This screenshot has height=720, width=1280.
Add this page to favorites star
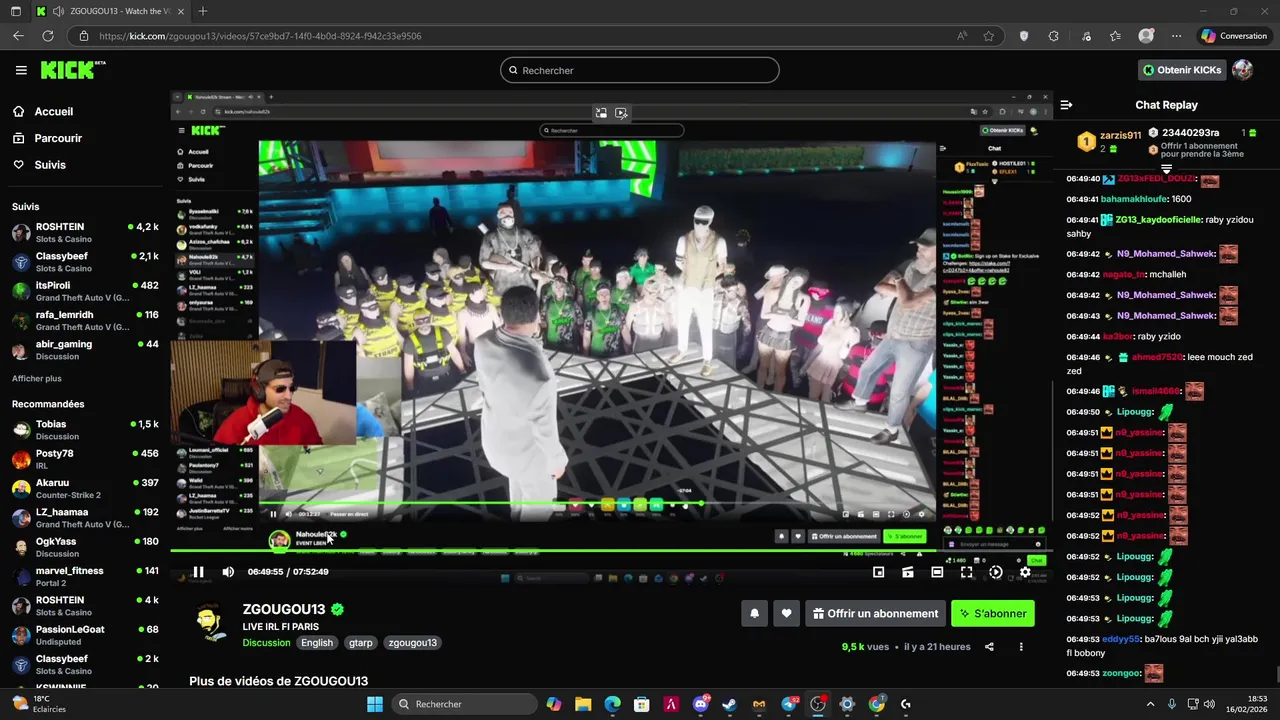click(989, 36)
